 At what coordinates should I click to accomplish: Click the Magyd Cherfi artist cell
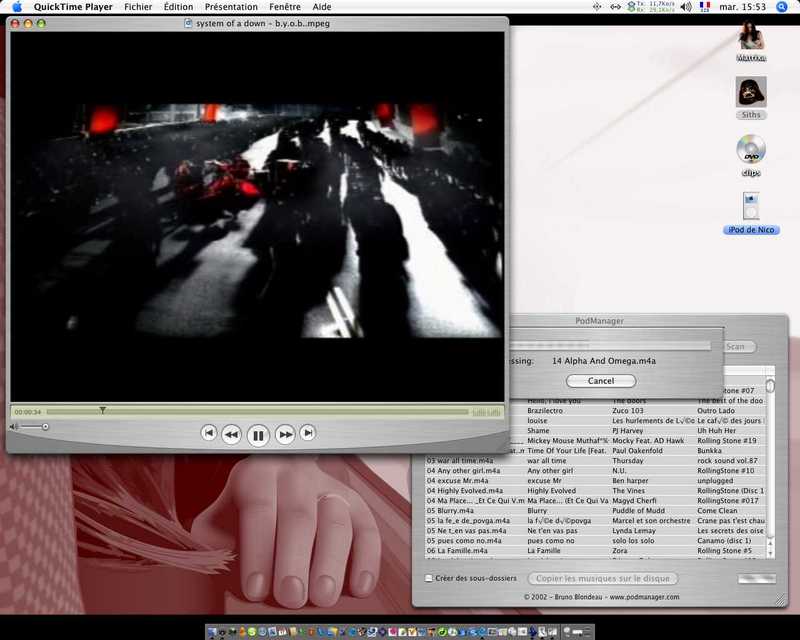click(635, 501)
